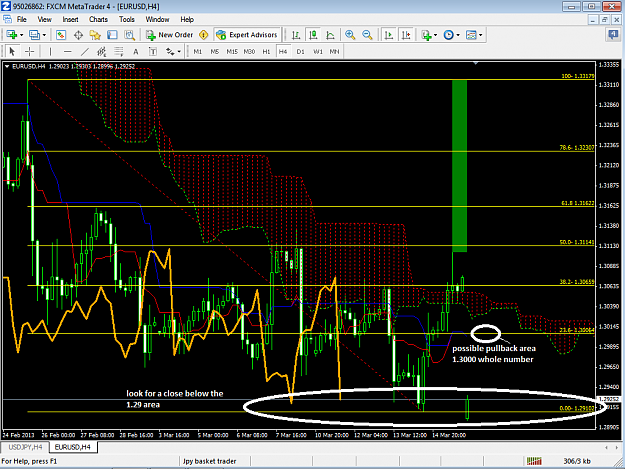625x469 pixels.
Task: Switch chart to MN timeframe
Action: coord(334,51)
